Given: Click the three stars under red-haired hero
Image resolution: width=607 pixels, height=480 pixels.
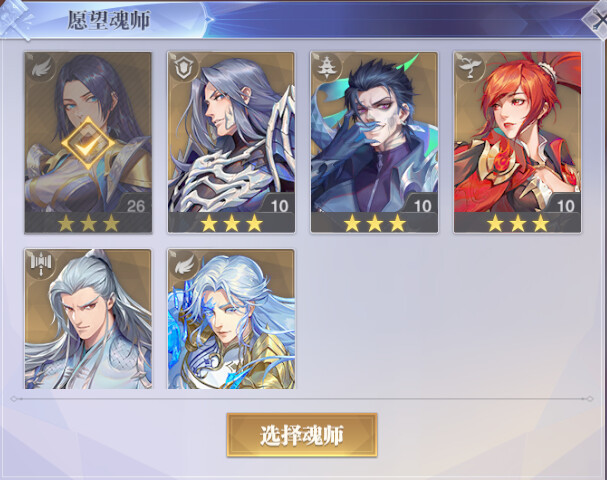Looking at the screenshot, I should [518, 223].
